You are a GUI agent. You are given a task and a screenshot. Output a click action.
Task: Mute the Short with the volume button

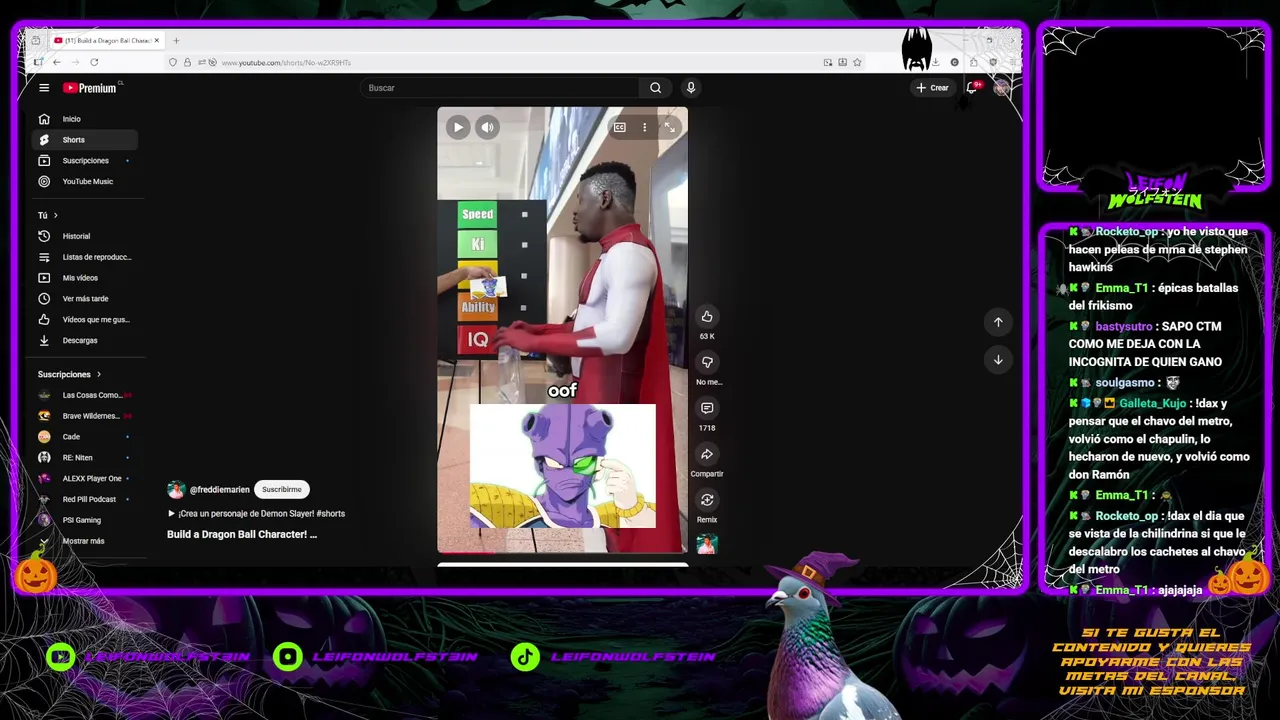pyautogui.click(x=487, y=127)
